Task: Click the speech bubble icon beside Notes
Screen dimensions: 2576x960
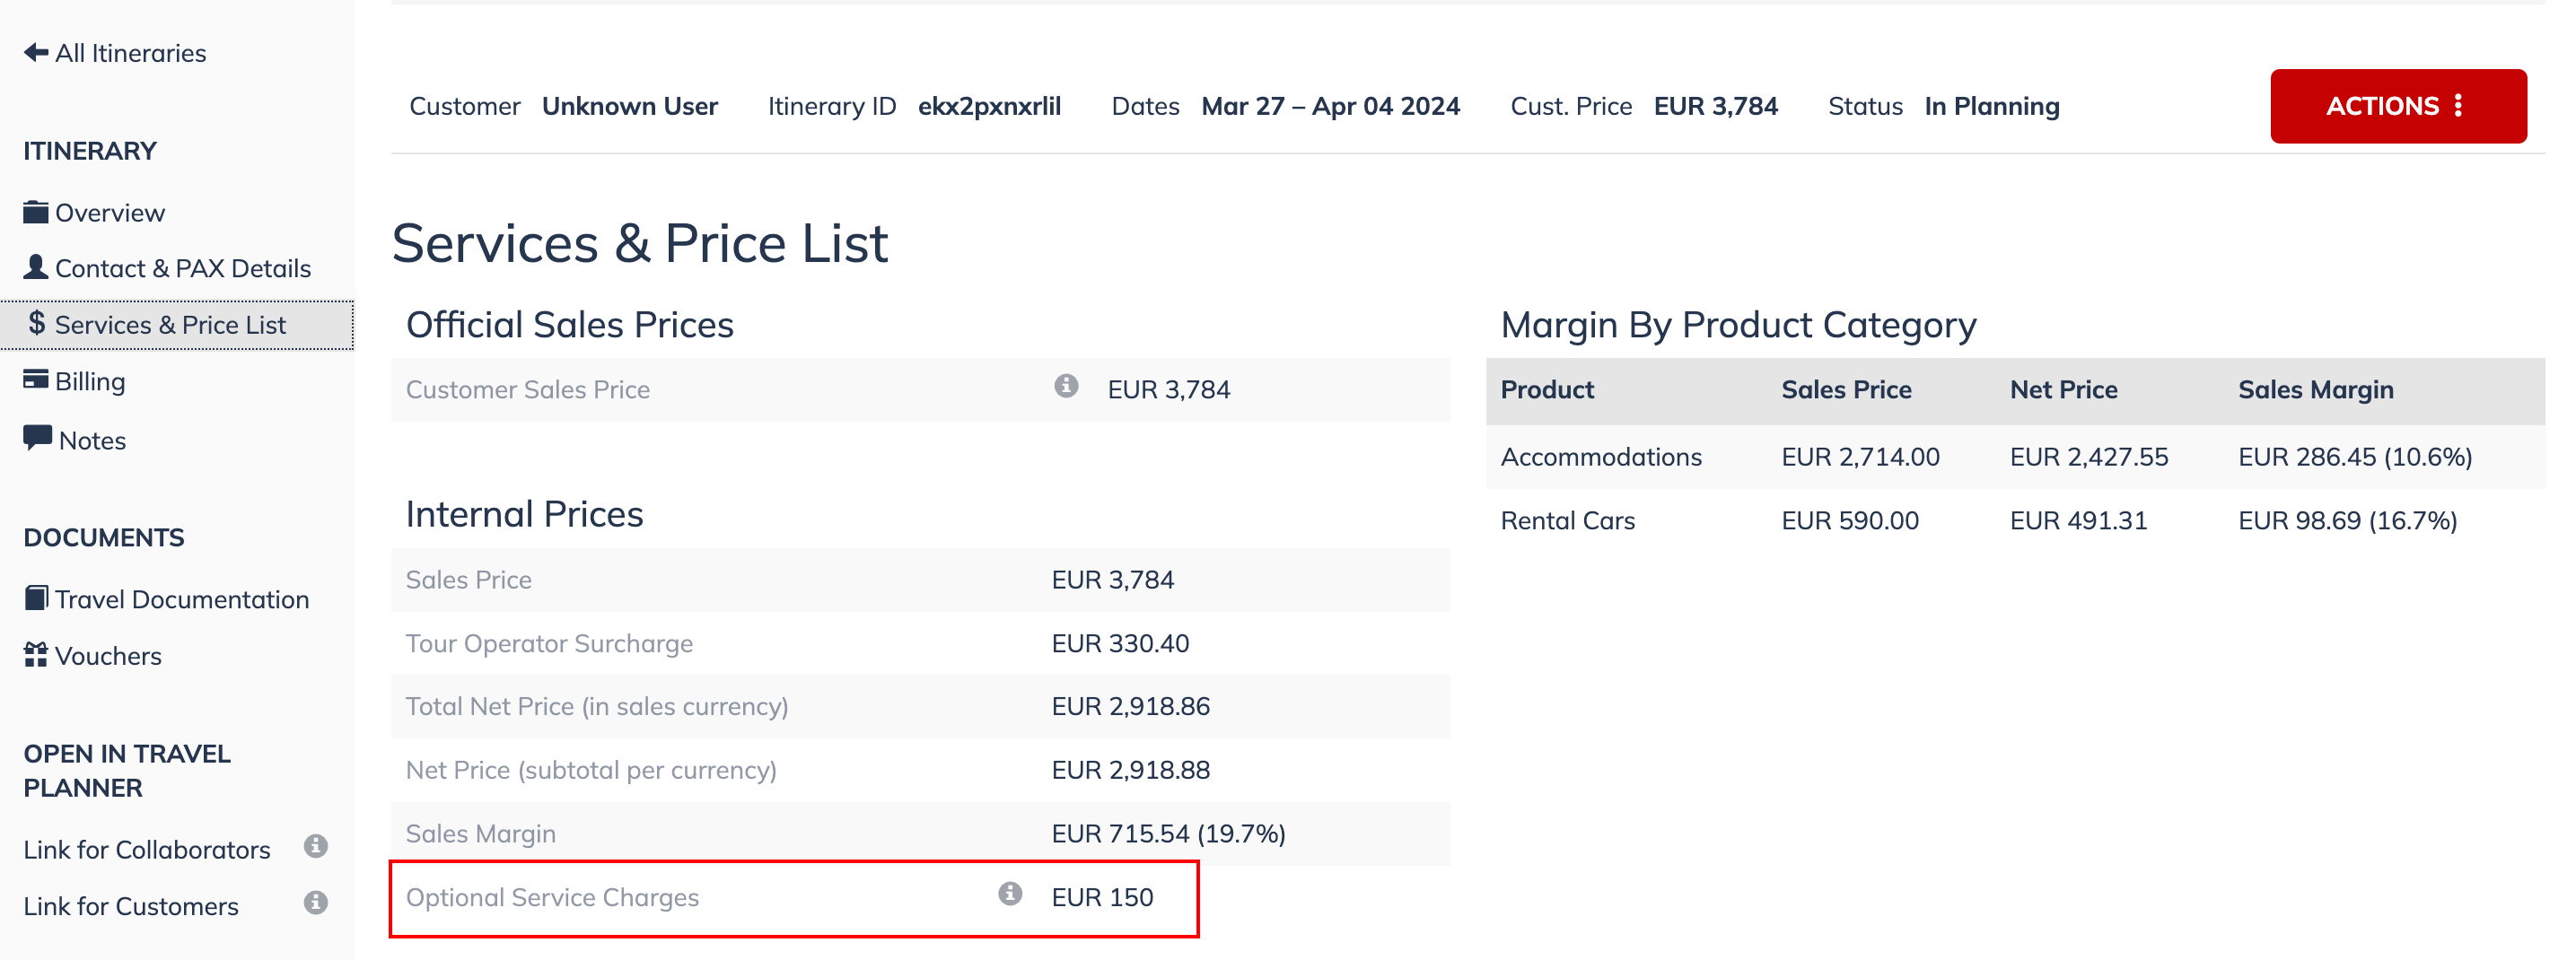Action: point(38,438)
